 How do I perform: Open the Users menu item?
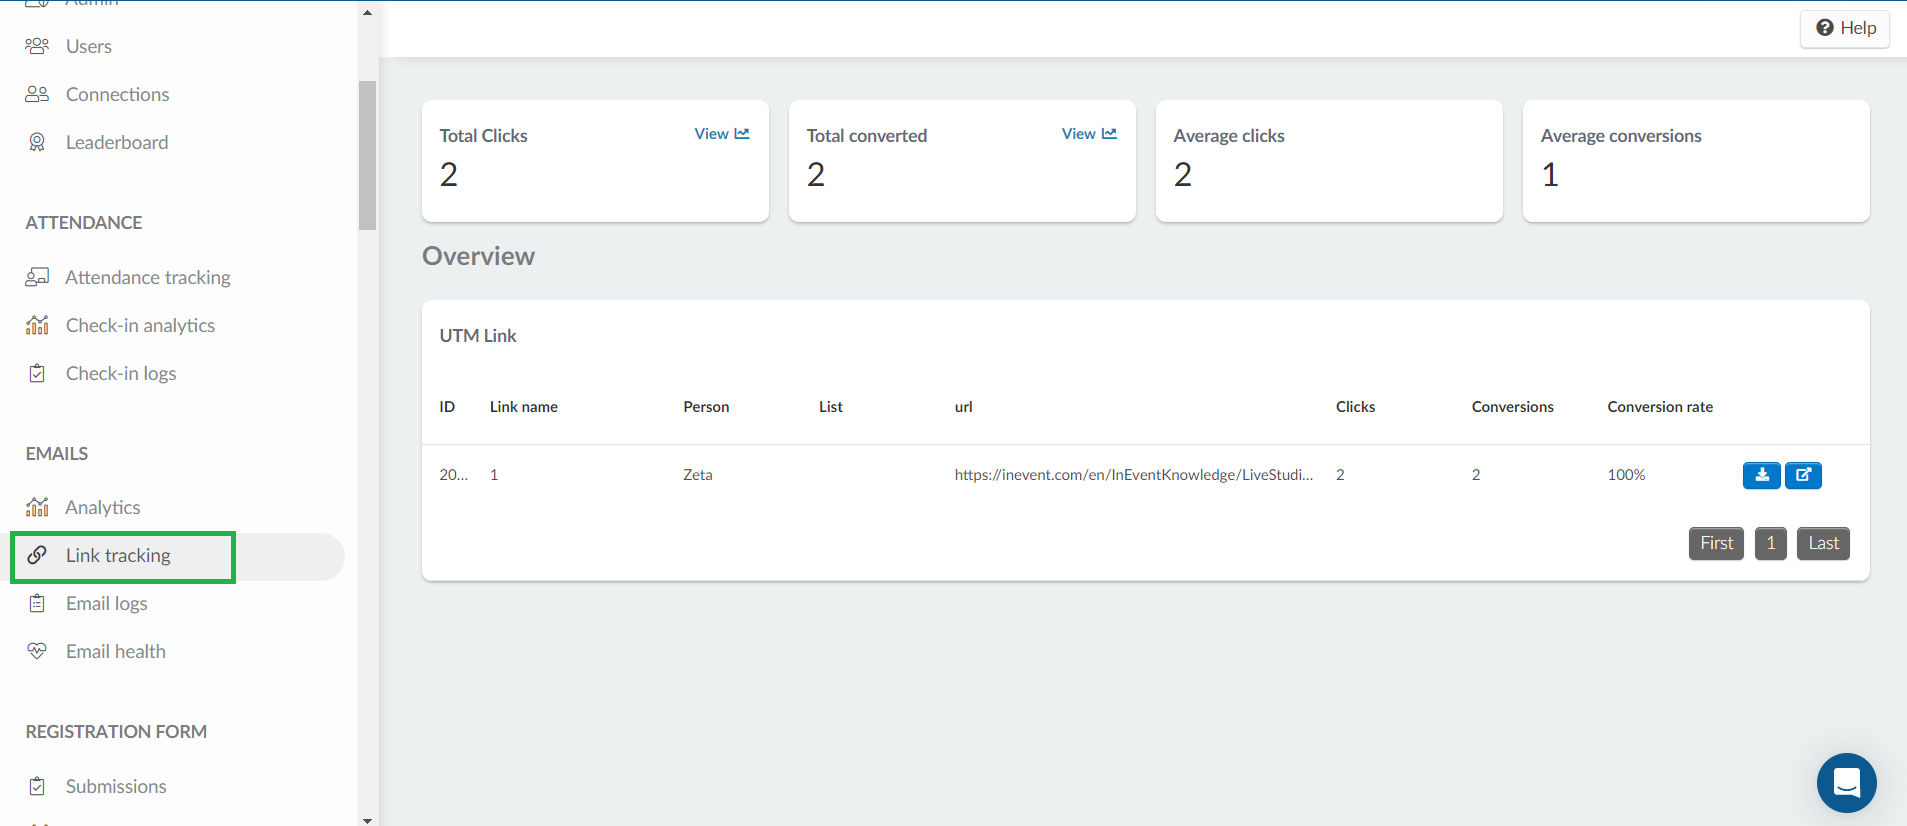coord(89,46)
